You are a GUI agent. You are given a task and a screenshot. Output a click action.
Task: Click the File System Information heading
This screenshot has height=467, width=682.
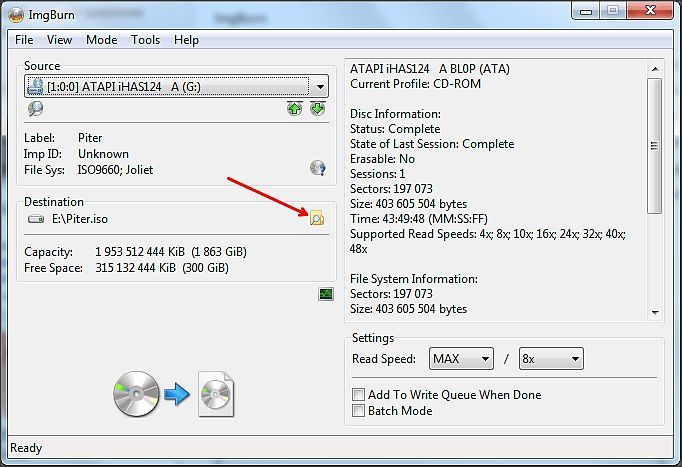coord(414,279)
